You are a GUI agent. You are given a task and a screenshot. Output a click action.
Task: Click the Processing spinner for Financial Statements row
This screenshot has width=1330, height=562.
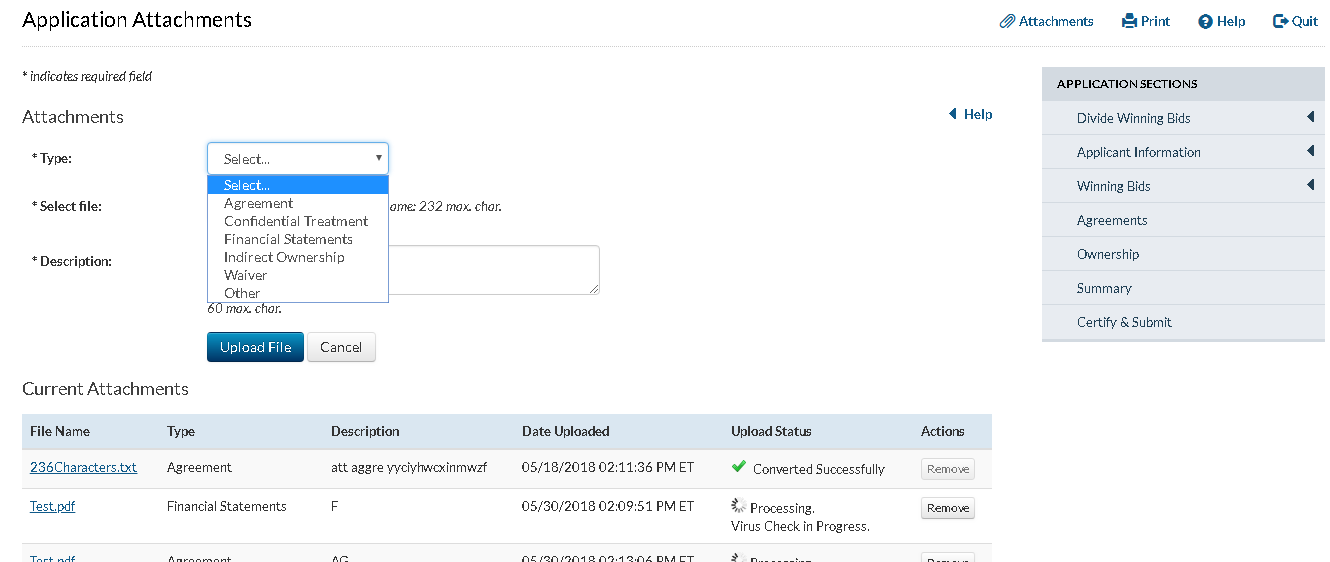pyautogui.click(x=738, y=506)
